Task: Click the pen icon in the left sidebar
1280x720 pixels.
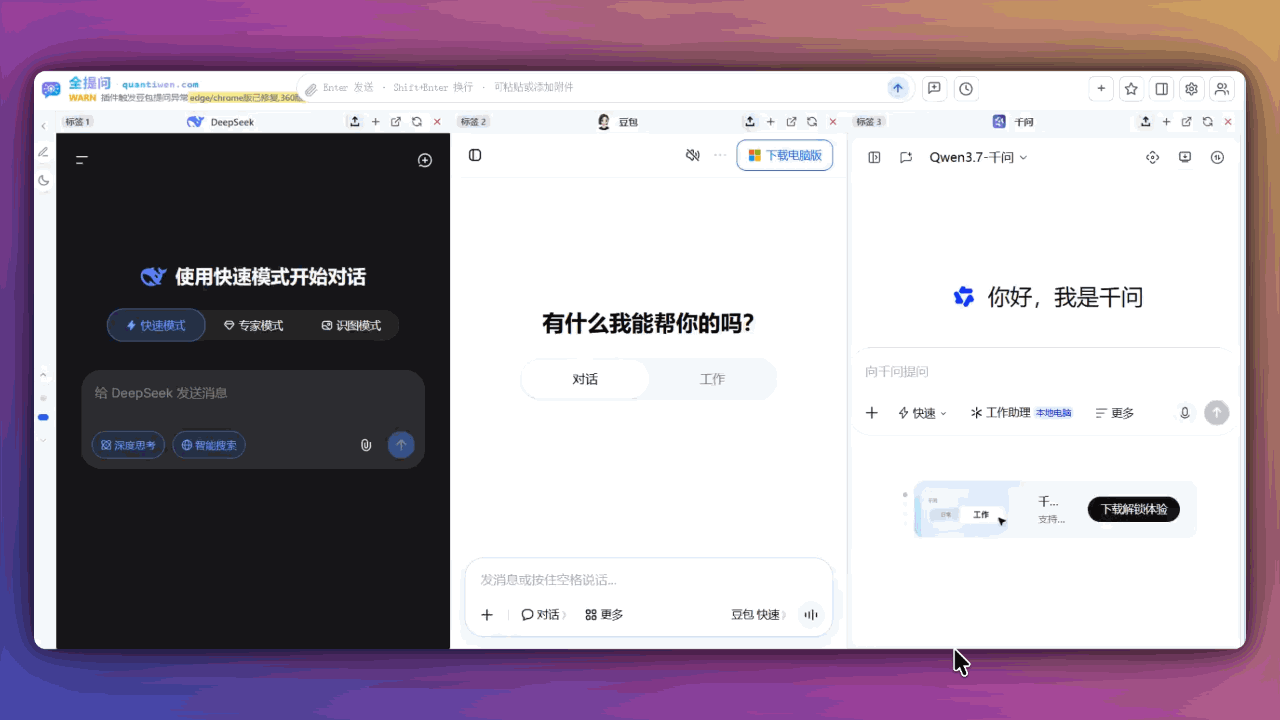Action: click(x=43, y=152)
